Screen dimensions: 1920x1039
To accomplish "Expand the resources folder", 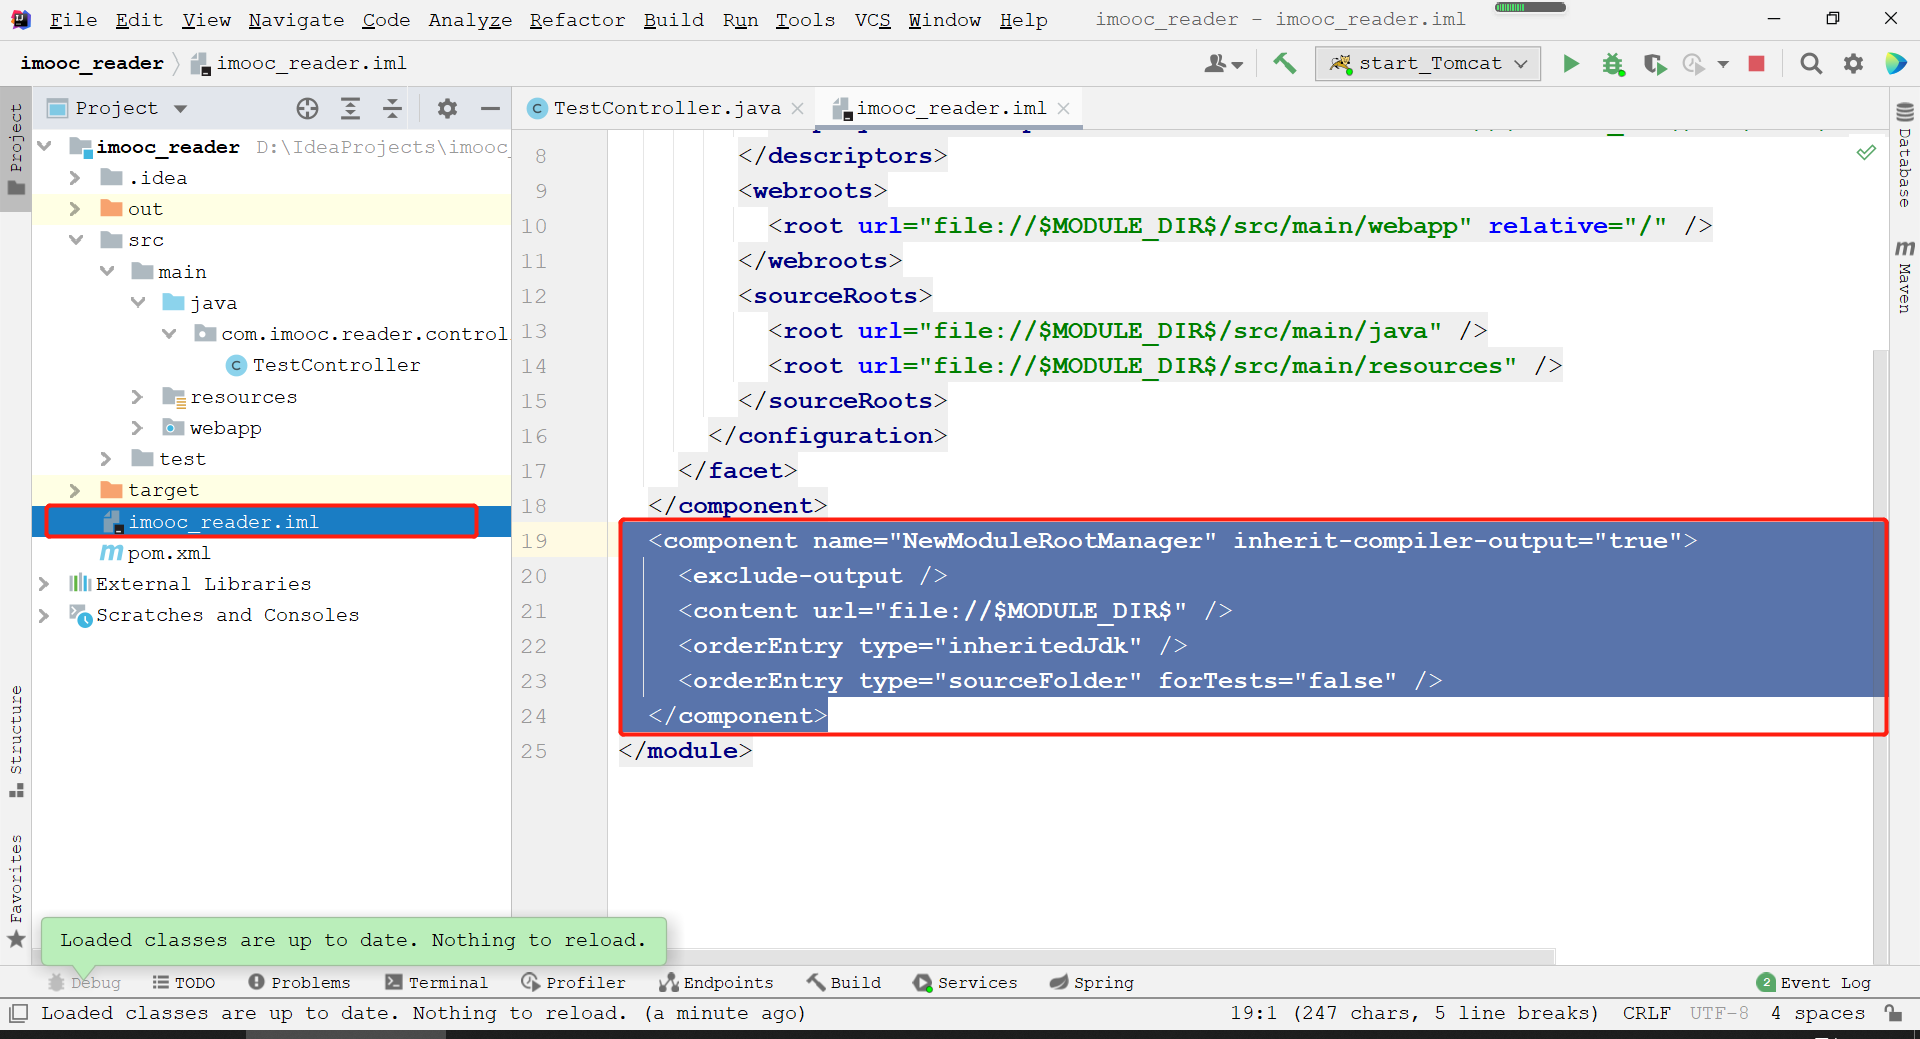I will [137, 397].
